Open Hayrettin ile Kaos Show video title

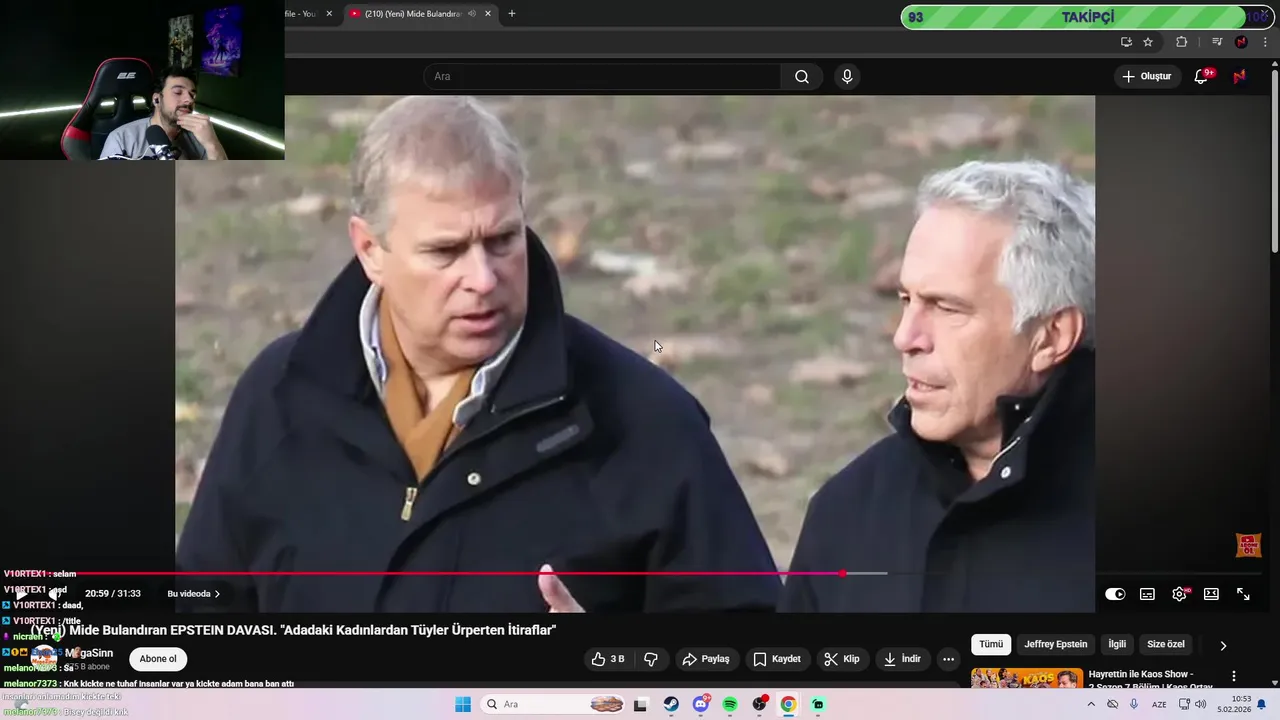click(1151, 680)
